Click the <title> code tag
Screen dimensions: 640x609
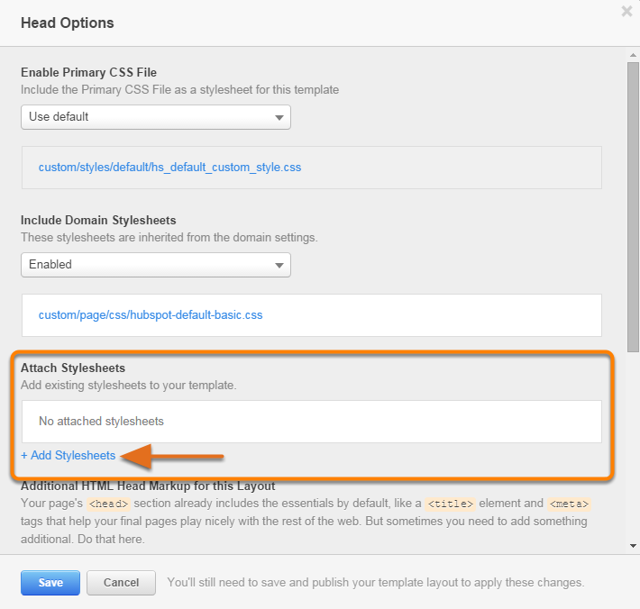coord(450,504)
